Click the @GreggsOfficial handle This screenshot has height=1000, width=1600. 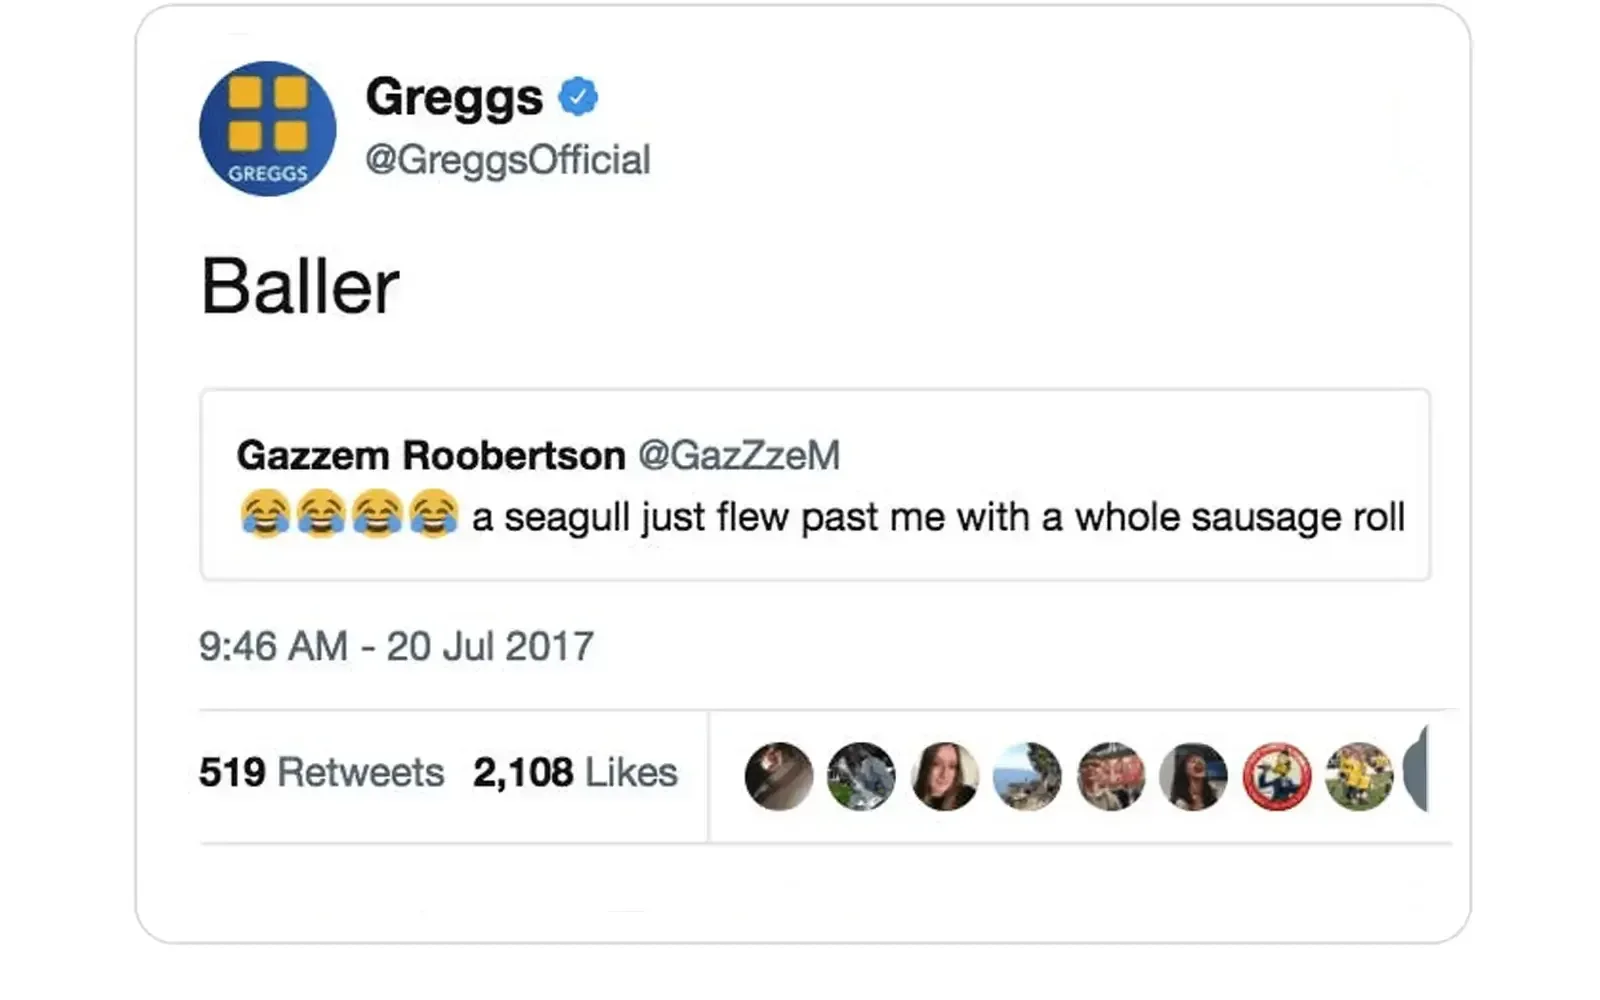(x=507, y=160)
